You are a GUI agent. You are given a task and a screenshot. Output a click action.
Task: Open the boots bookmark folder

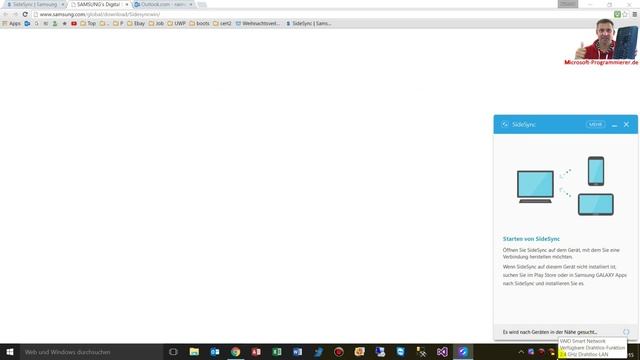199,24
